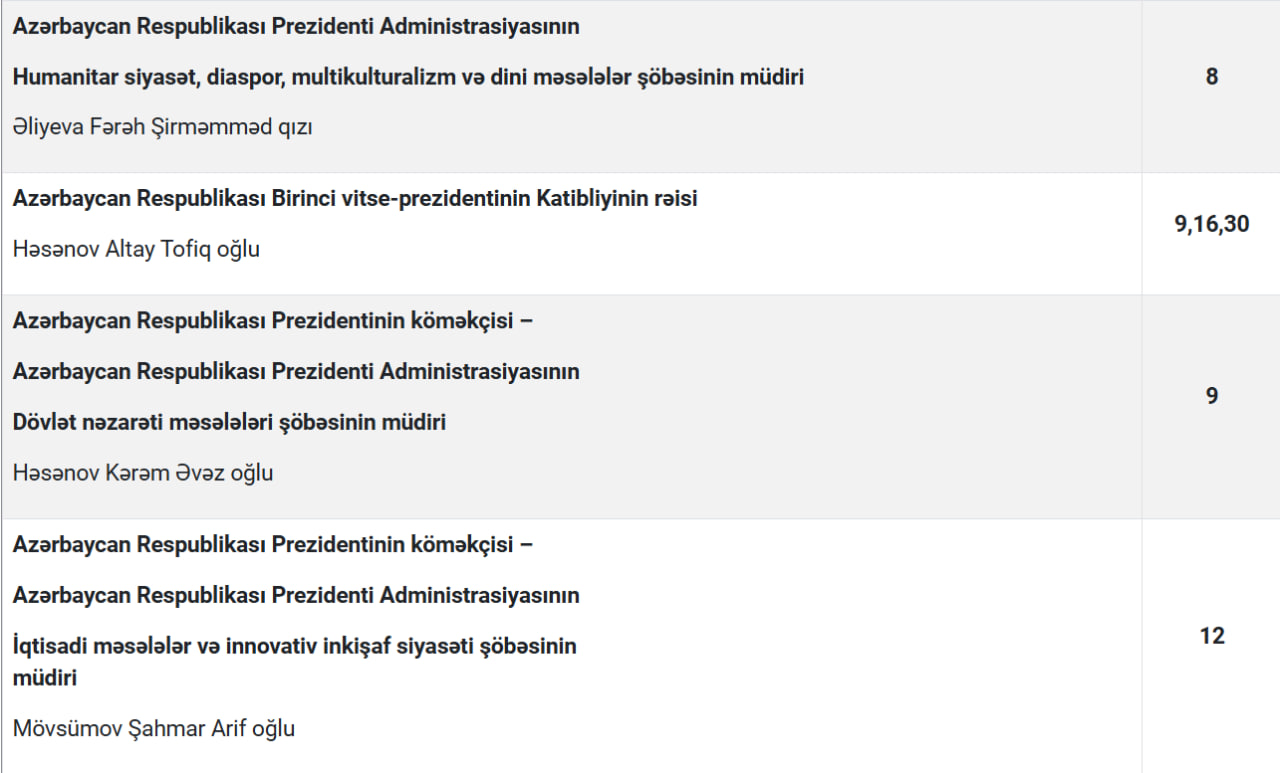This screenshot has width=1280, height=773.
Task: Select the name Həsənov Kərəm Əvəz oğlu
Action: click(x=143, y=472)
